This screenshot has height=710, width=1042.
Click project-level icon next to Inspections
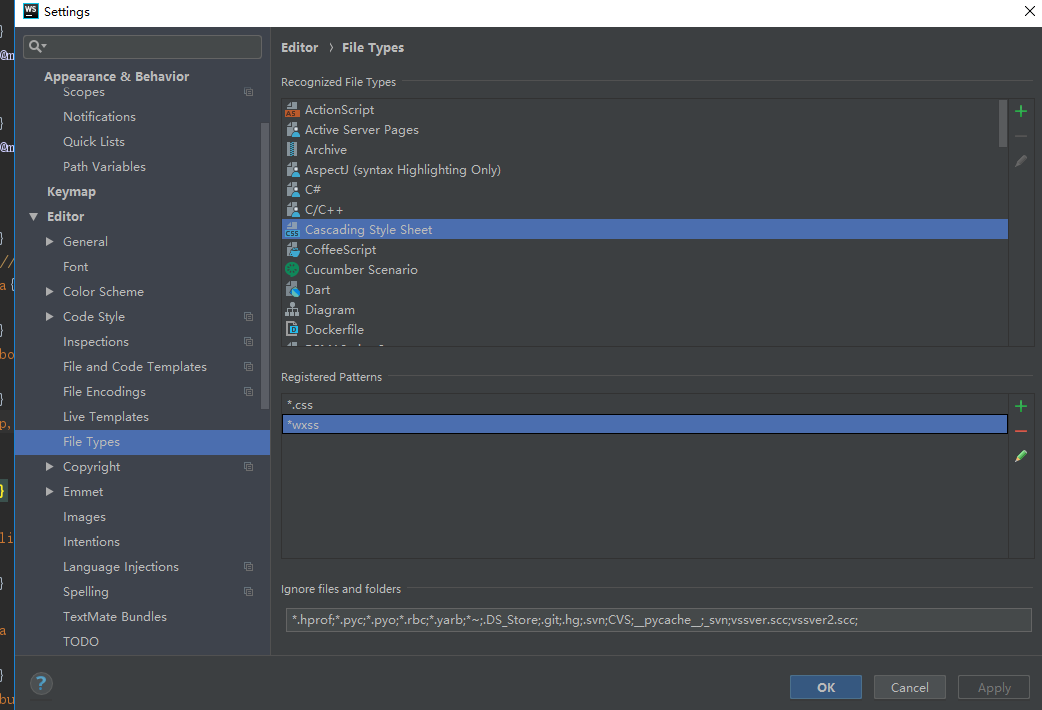point(249,342)
